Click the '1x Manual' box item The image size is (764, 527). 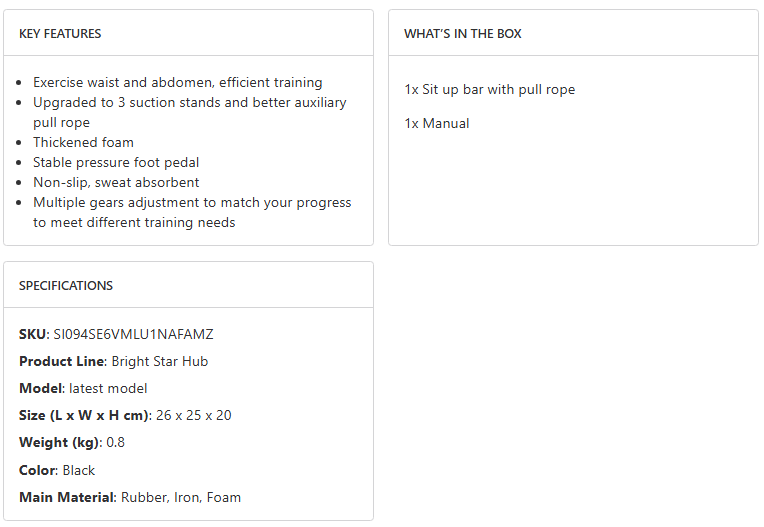click(x=437, y=124)
